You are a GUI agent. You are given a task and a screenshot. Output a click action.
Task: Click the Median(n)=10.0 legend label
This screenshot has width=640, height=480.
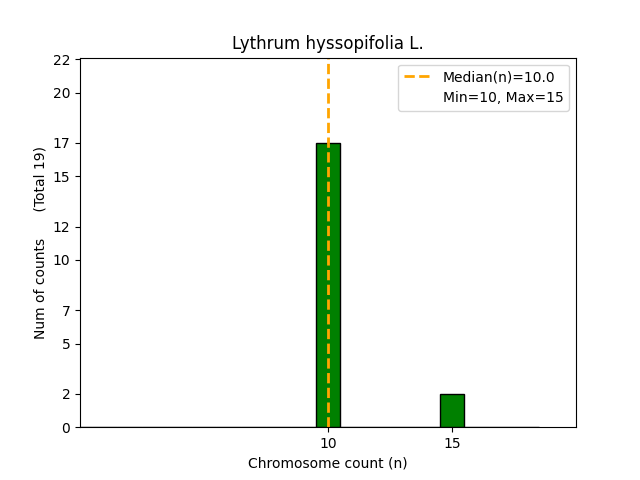[498, 77]
